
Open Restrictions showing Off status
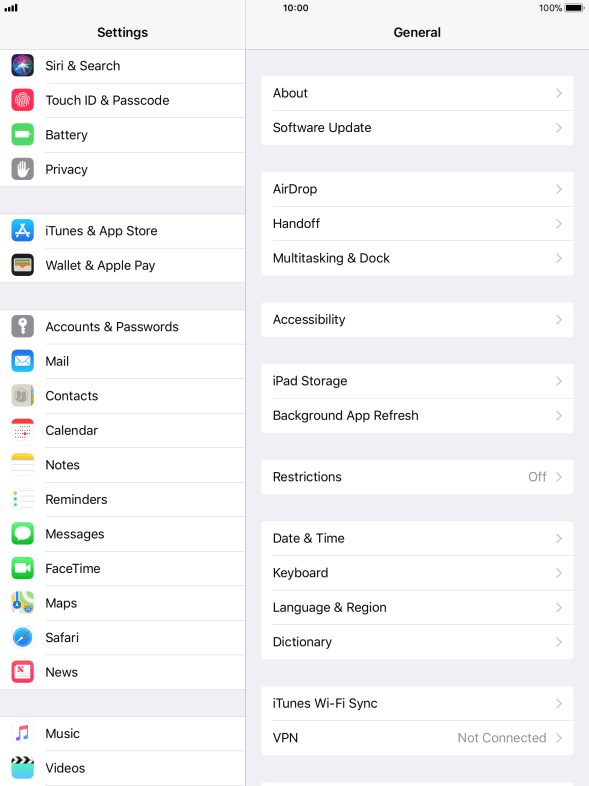[x=417, y=477]
